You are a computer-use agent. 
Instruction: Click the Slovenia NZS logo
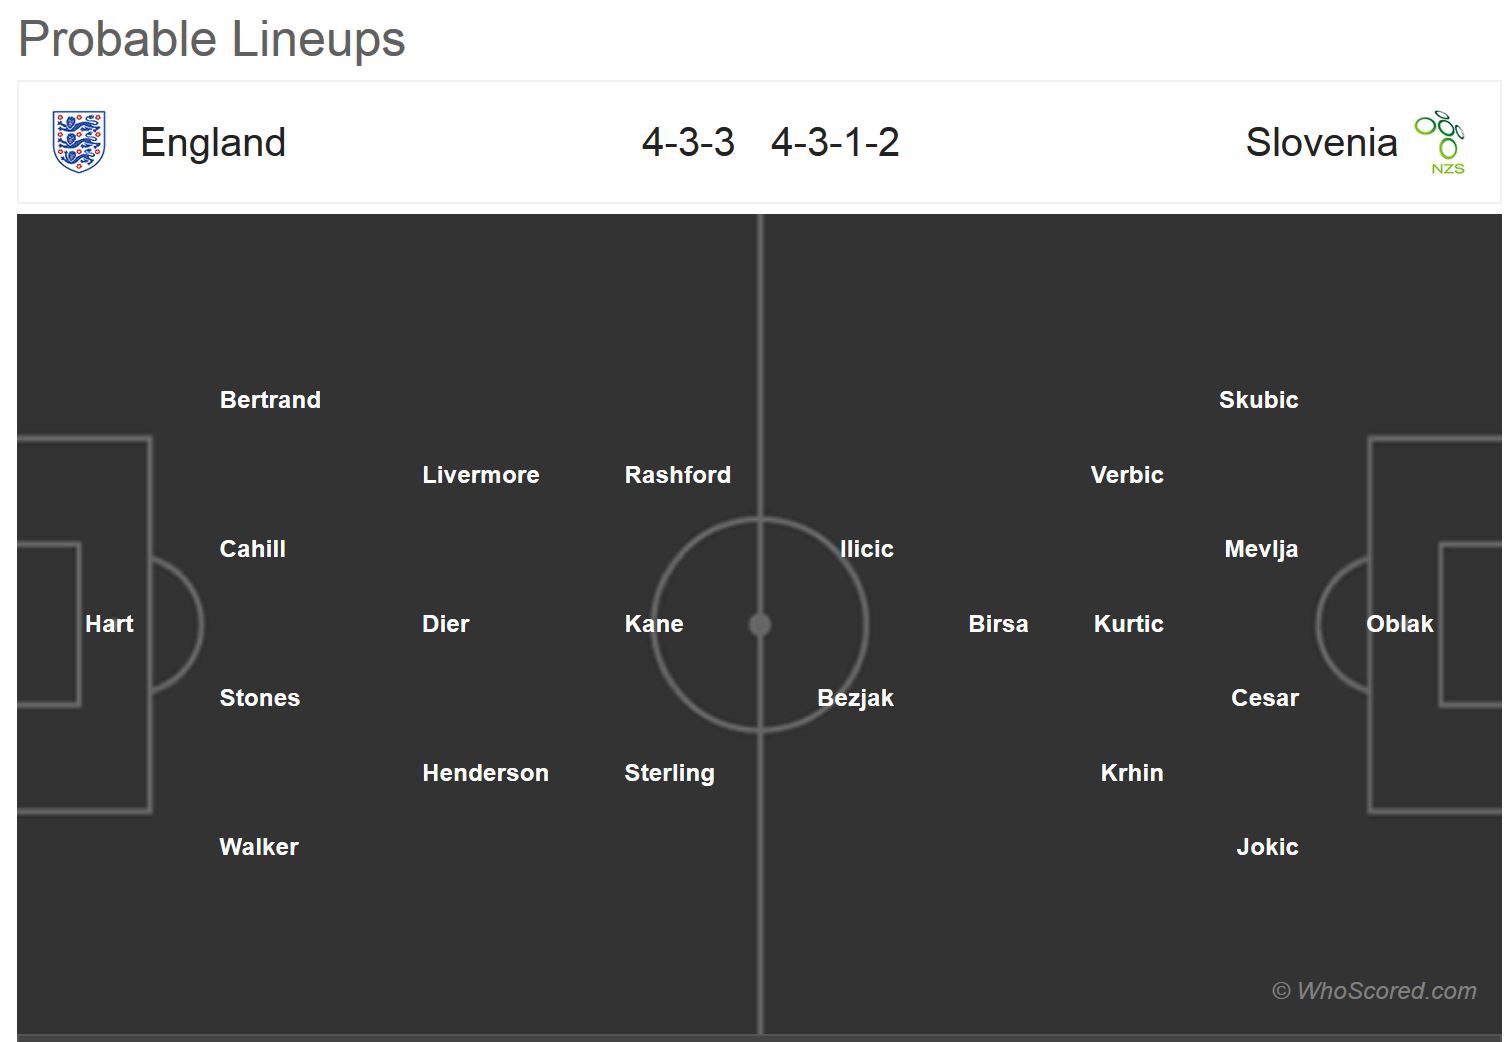pos(1440,142)
